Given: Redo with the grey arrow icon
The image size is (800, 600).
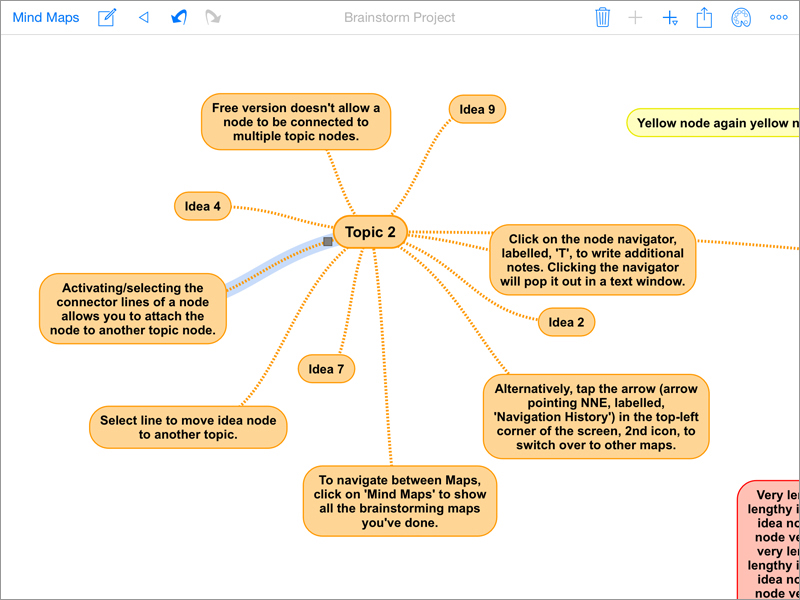Looking at the screenshot, I should point(213,17).
